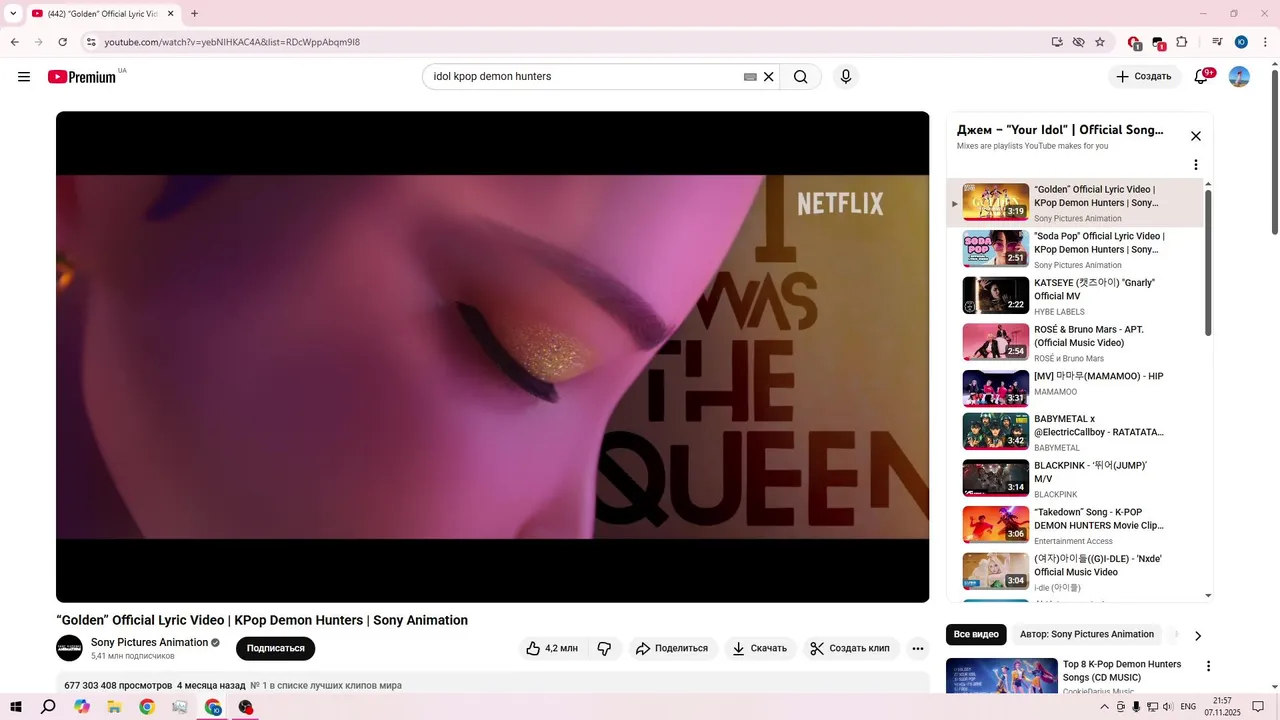Play MAMAMOO HIP from playlist
Screen dimensions: 1280x720
pos(1075,389)
